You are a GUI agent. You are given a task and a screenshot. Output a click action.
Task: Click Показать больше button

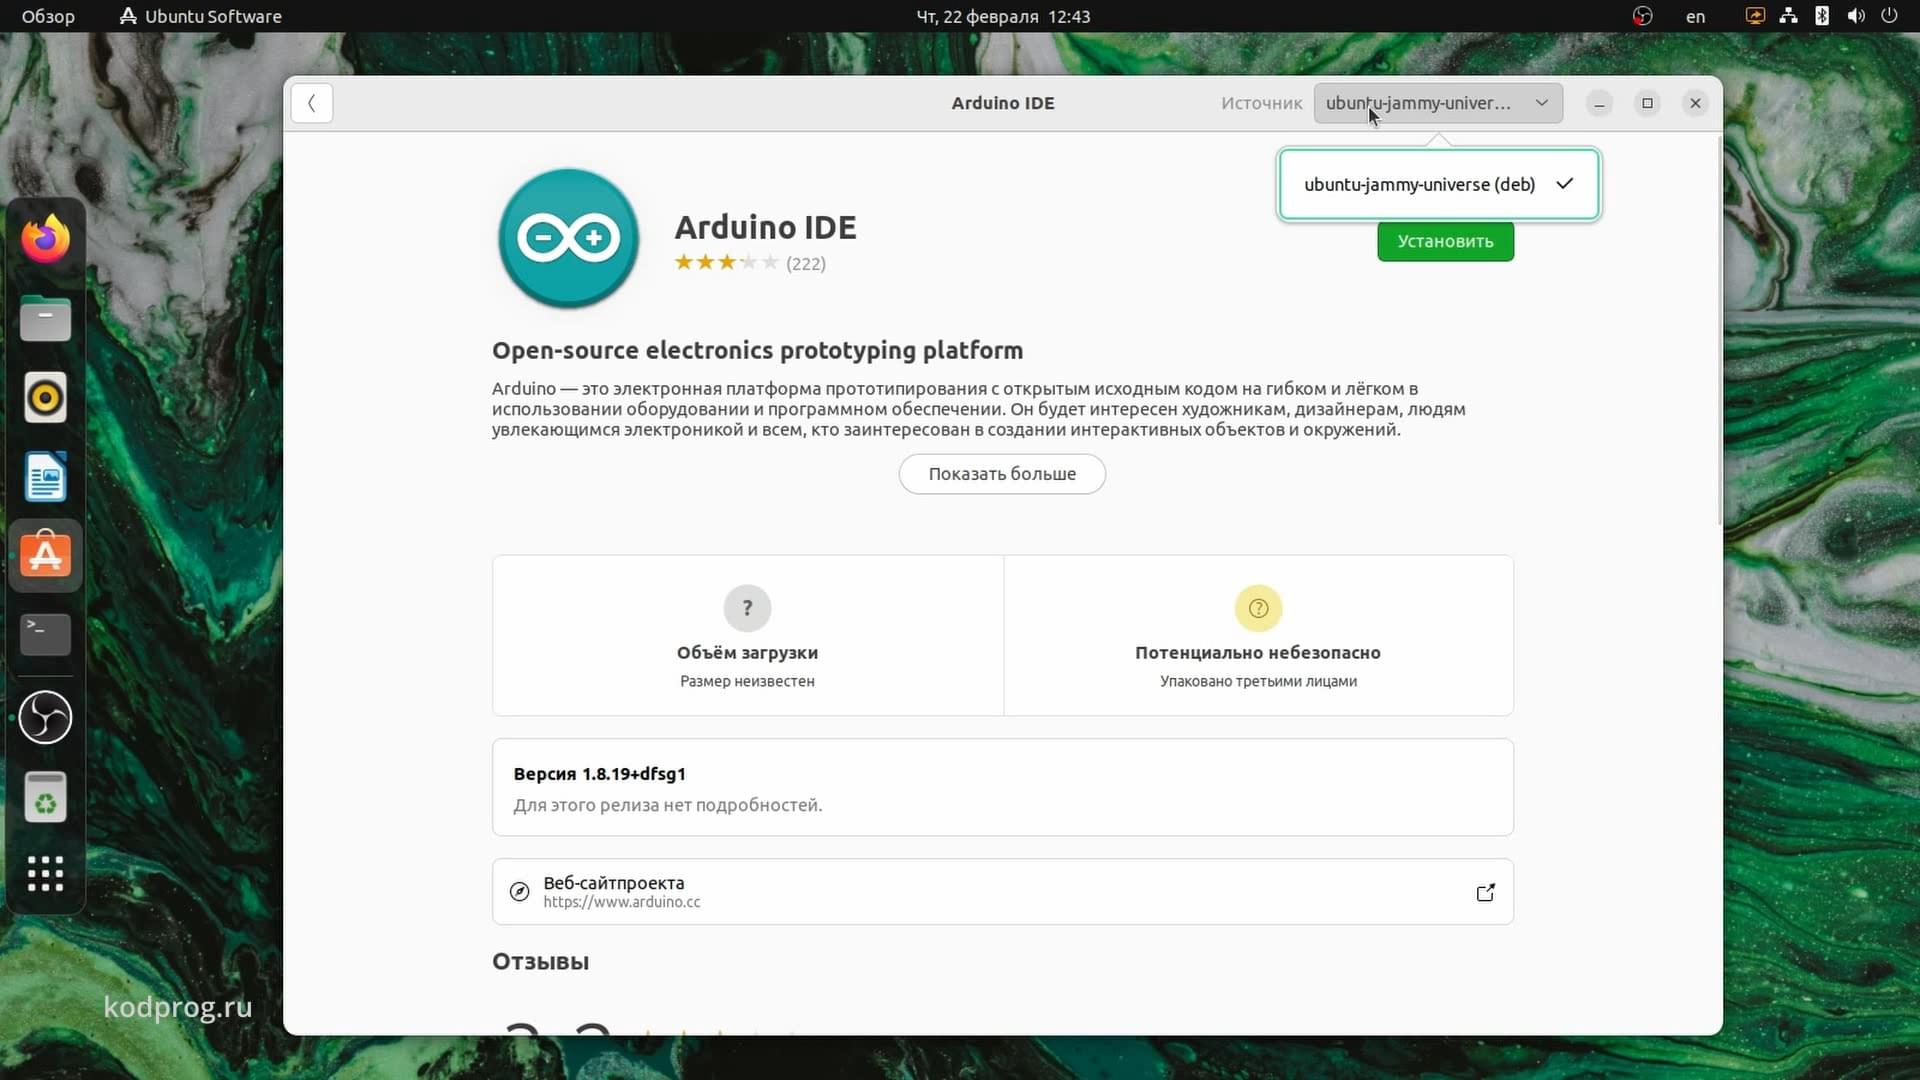[1002, 474]
